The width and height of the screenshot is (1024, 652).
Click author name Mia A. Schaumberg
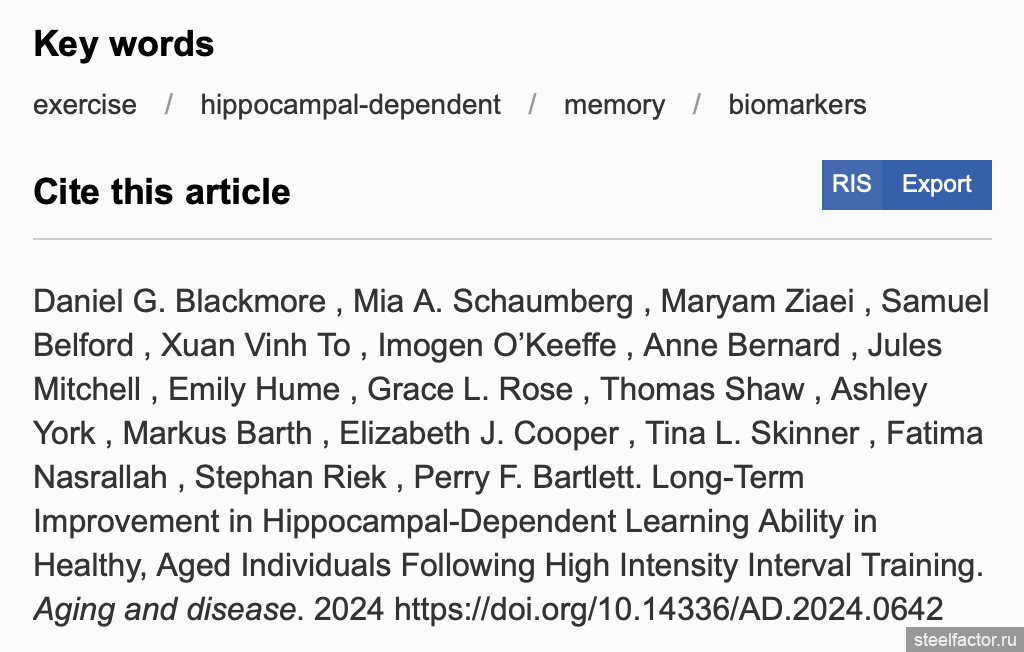click(x=493, y=301)
